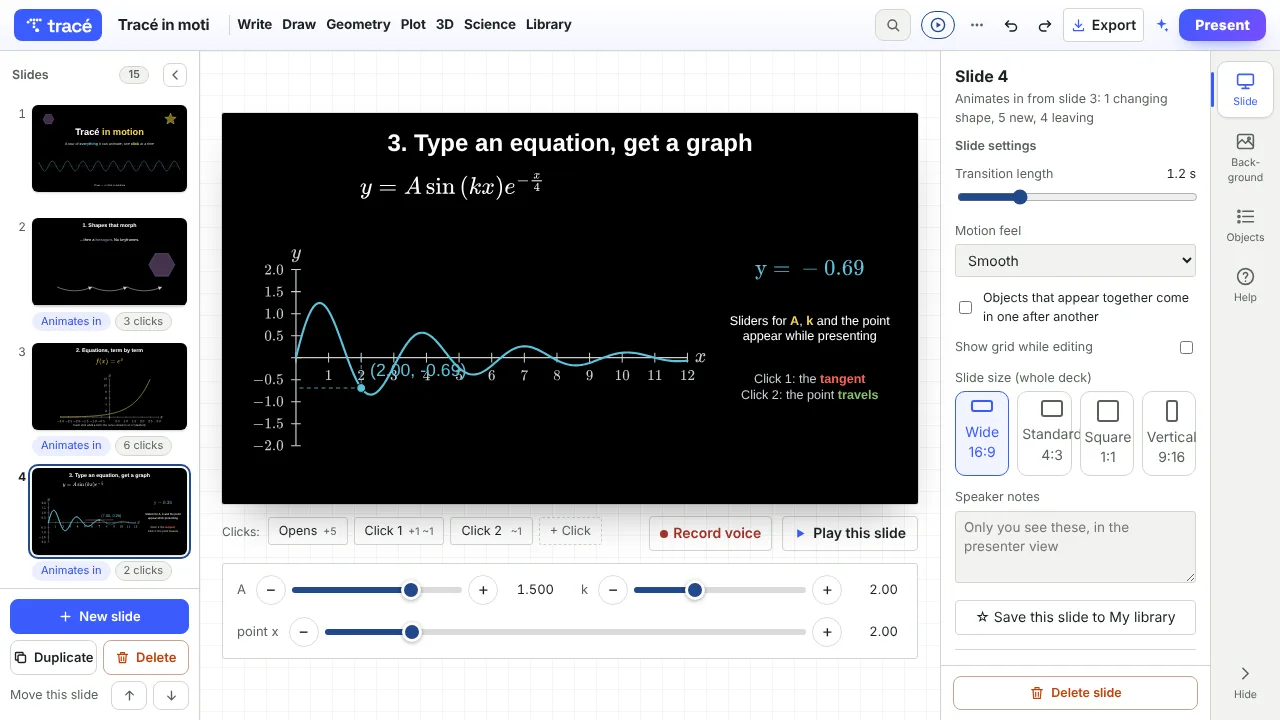Increase k value with plus button

click(827, 590)
